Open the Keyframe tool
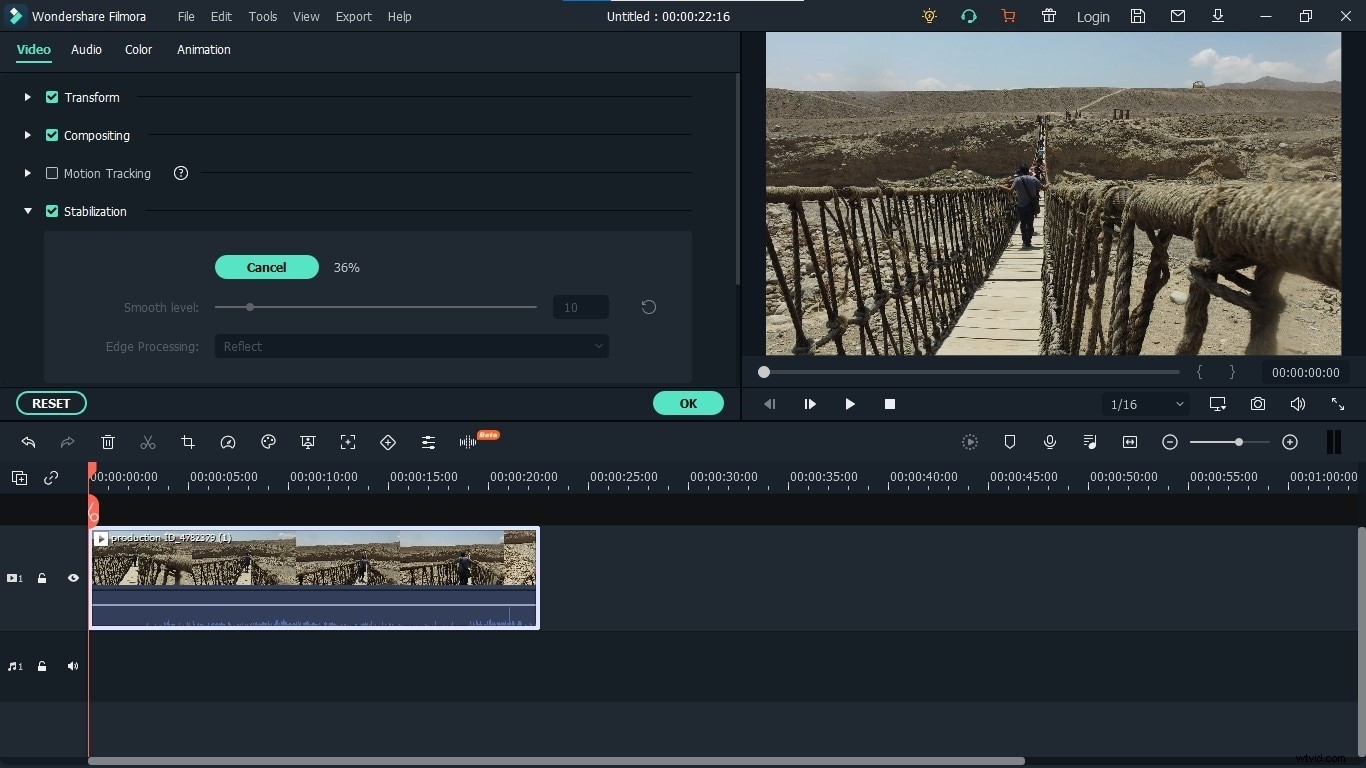This screenshot has height=768, width=1366. point(388,442)
